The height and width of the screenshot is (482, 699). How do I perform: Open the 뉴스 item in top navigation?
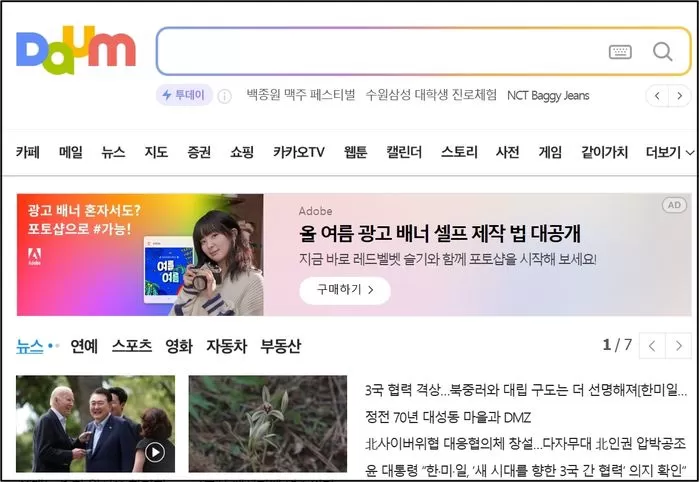(x=113, y=152)
